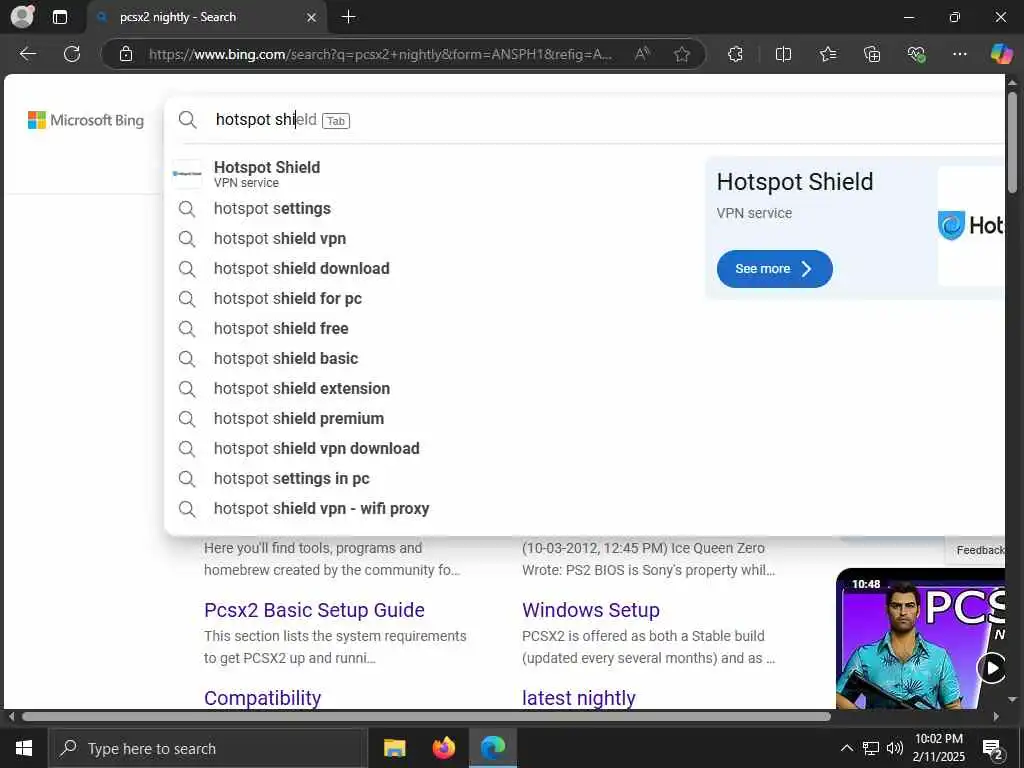Open Browser essentials heart icon
1024x768 pixels.
pyautogui.click(x=916, y=54)
